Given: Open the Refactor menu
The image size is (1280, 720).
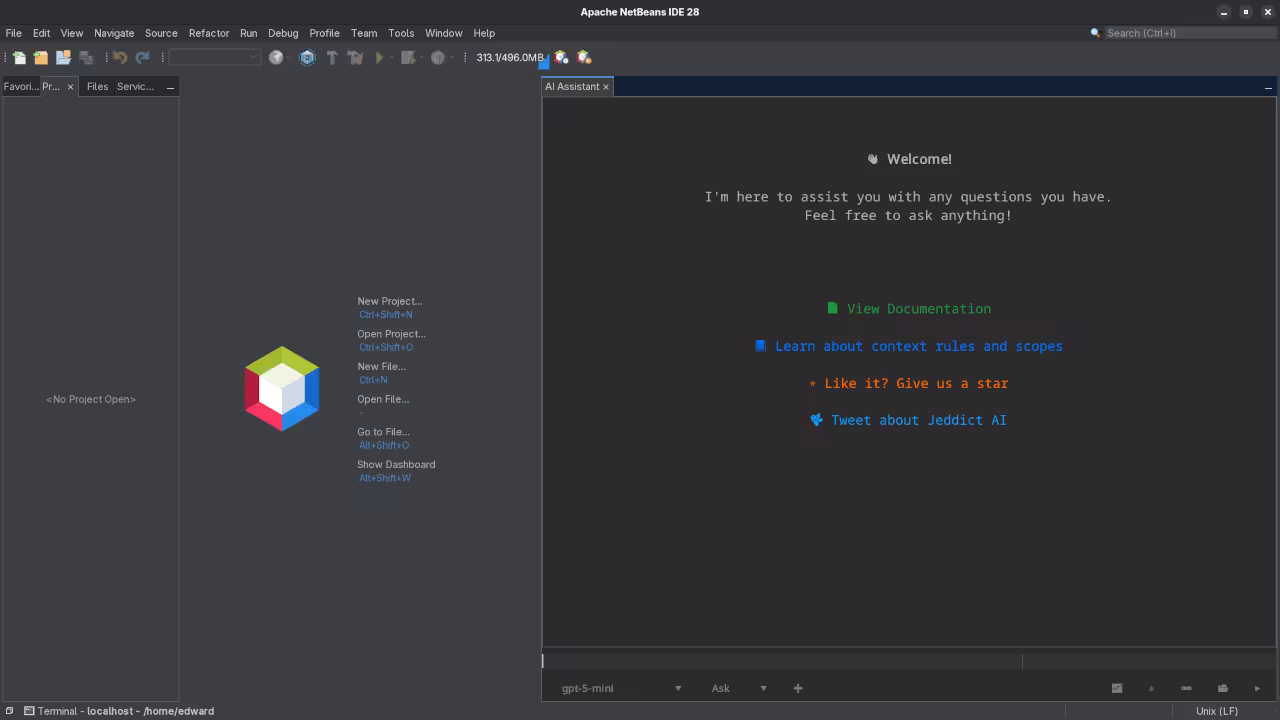Looking at the screenshot, I should coord(209,33).
